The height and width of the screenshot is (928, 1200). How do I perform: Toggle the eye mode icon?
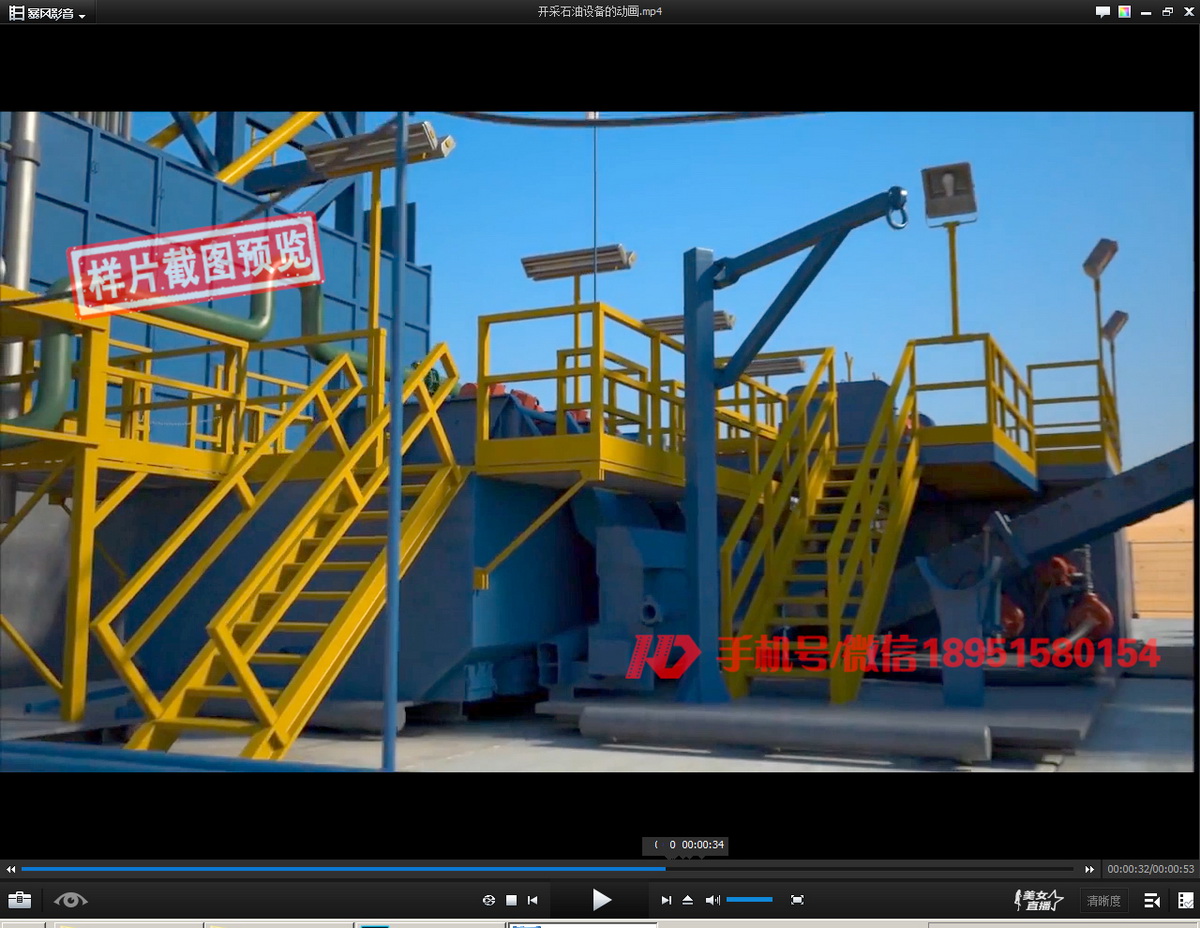tap(71, 900)
